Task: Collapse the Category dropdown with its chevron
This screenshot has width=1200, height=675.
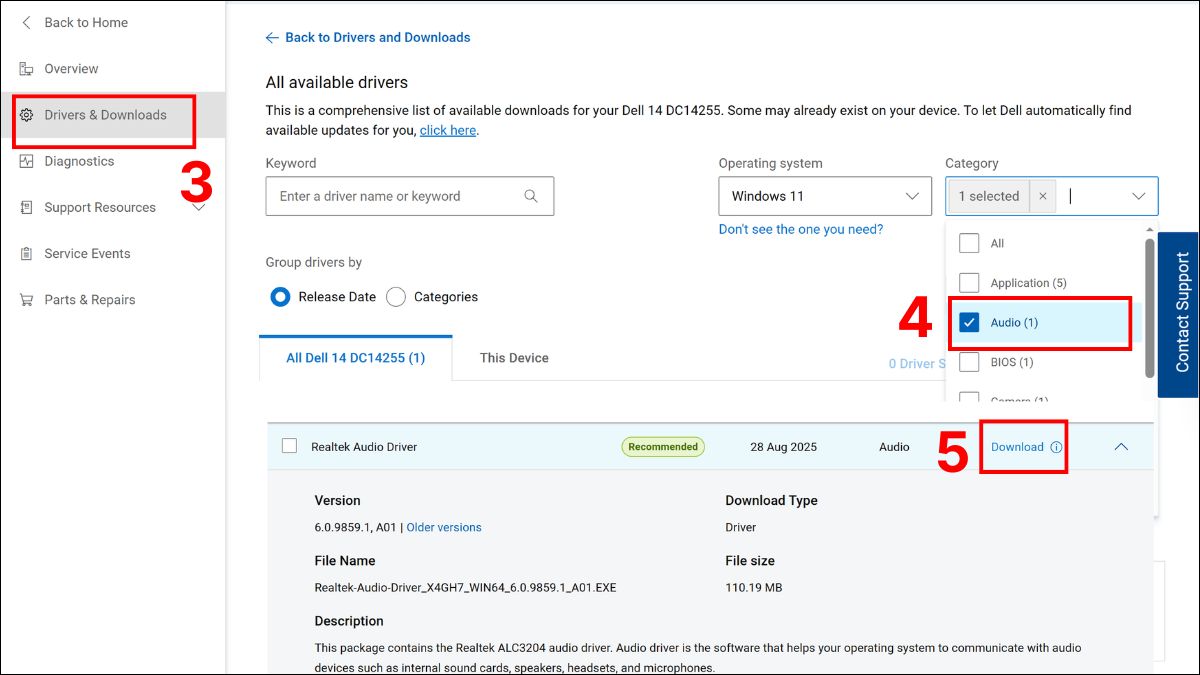Action: coord(1138,196)
